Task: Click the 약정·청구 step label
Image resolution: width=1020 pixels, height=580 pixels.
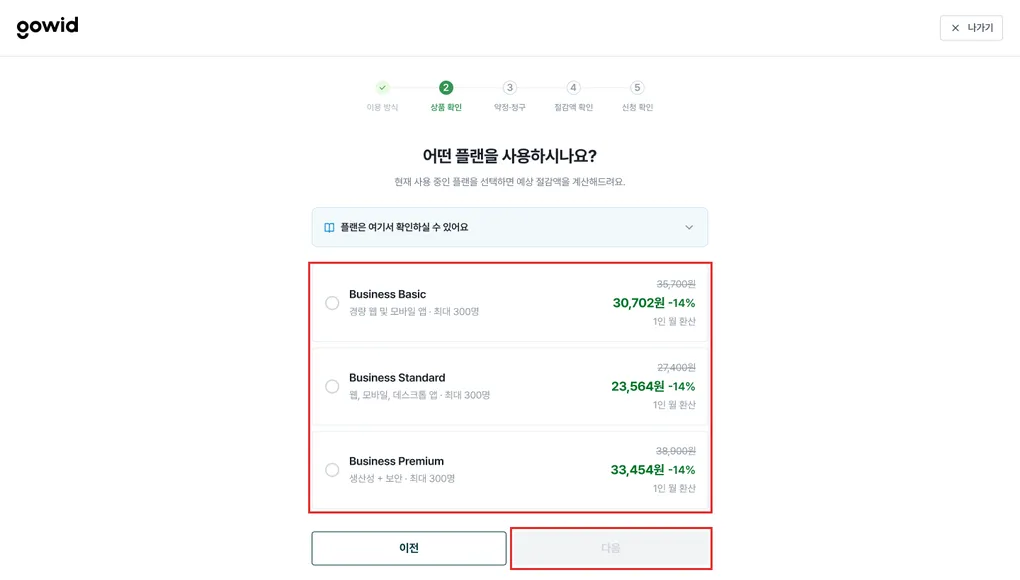Action: 509,107
